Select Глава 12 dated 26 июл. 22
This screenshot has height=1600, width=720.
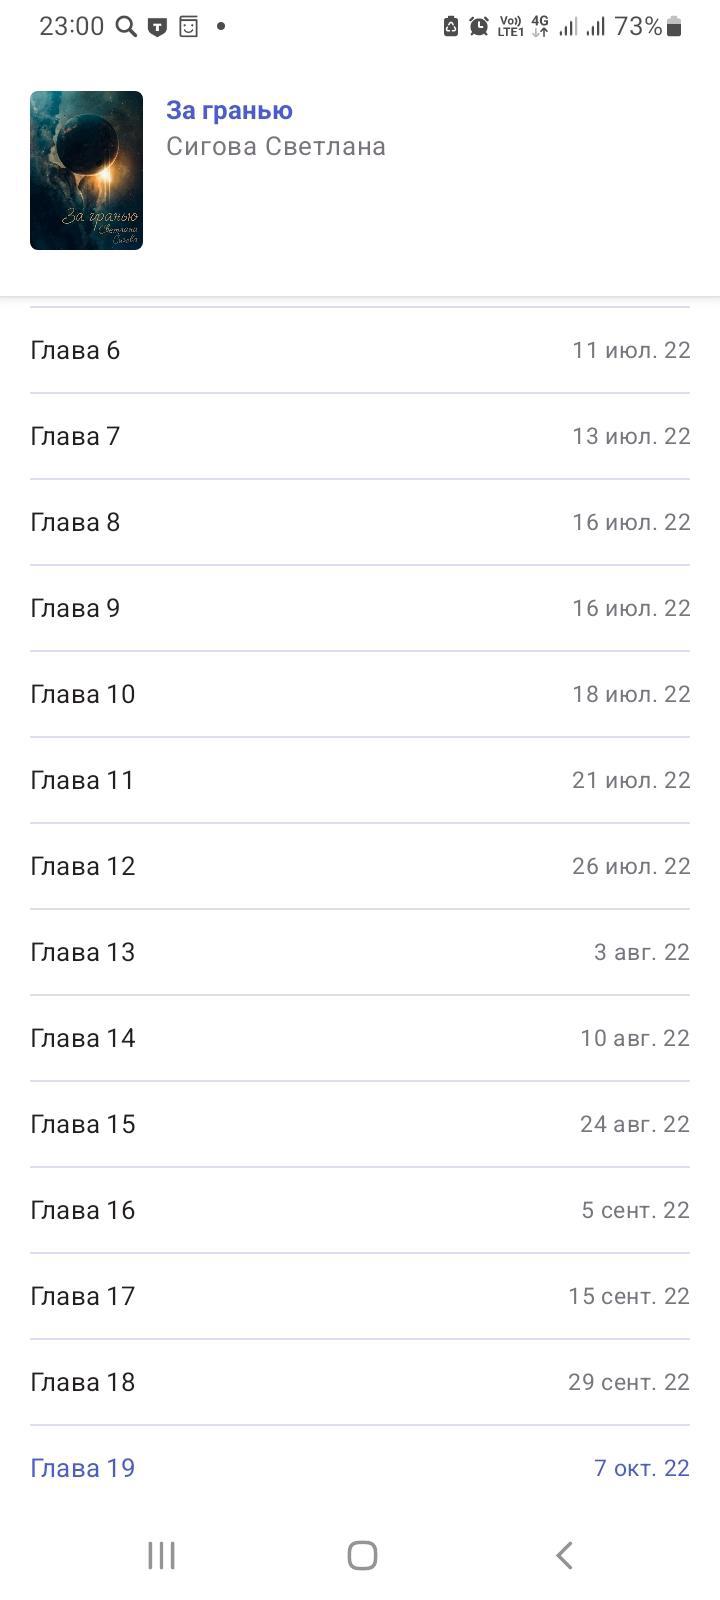[82, 866]
